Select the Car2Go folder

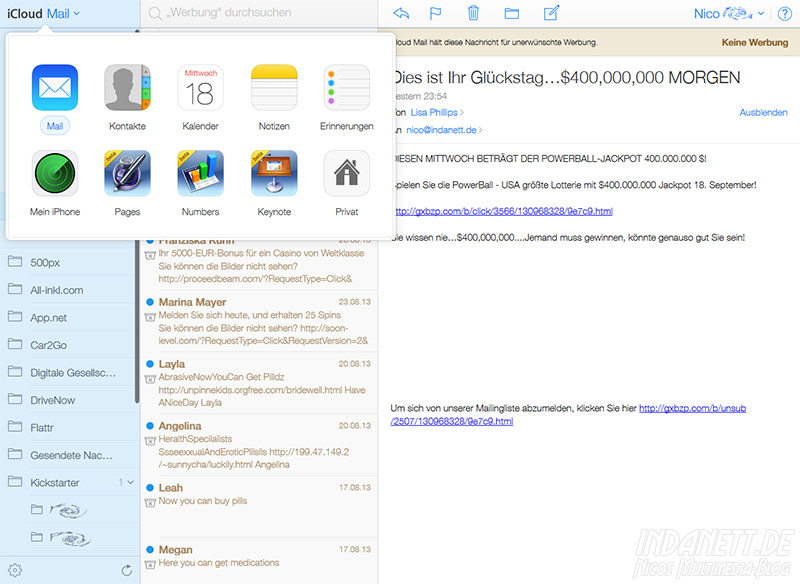pos(70,345)
